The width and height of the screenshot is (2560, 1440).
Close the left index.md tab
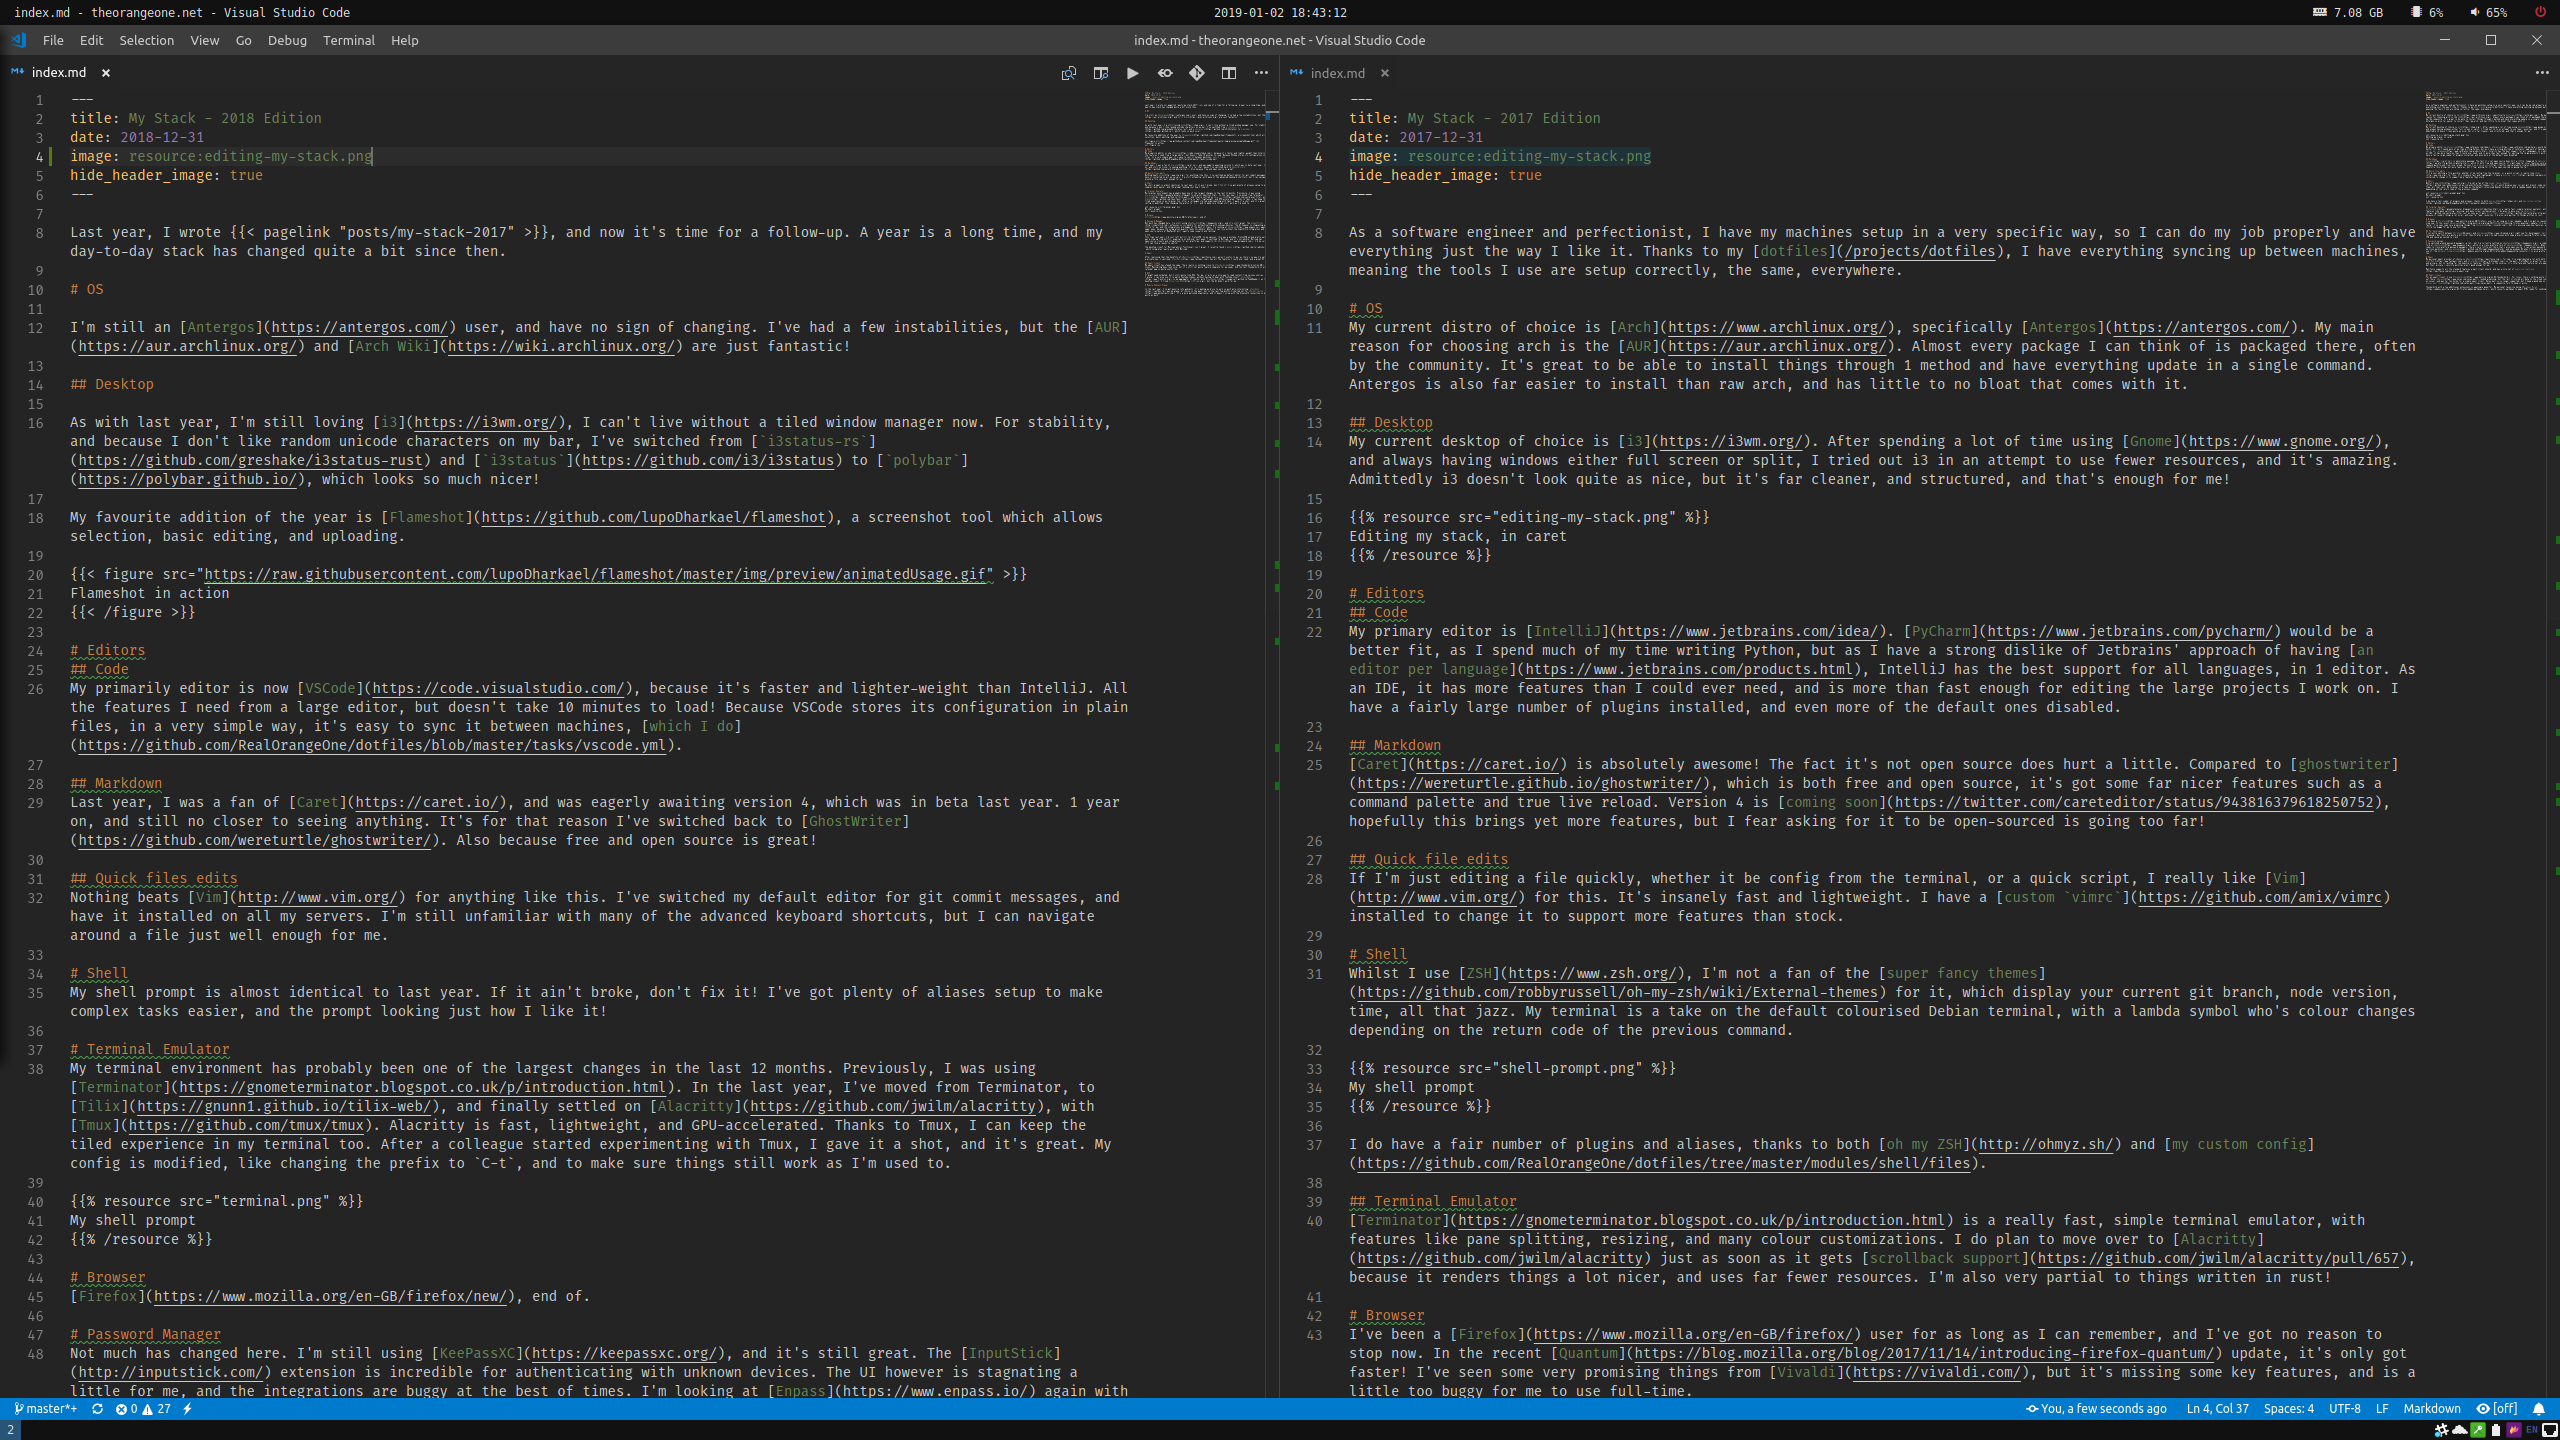click(x=106, y=73)
